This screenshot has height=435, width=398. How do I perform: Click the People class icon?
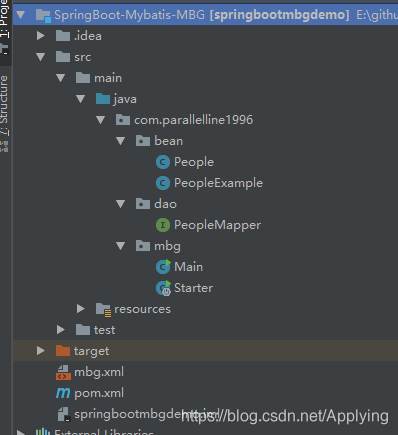pyautogui.click(x=163, y=162)
